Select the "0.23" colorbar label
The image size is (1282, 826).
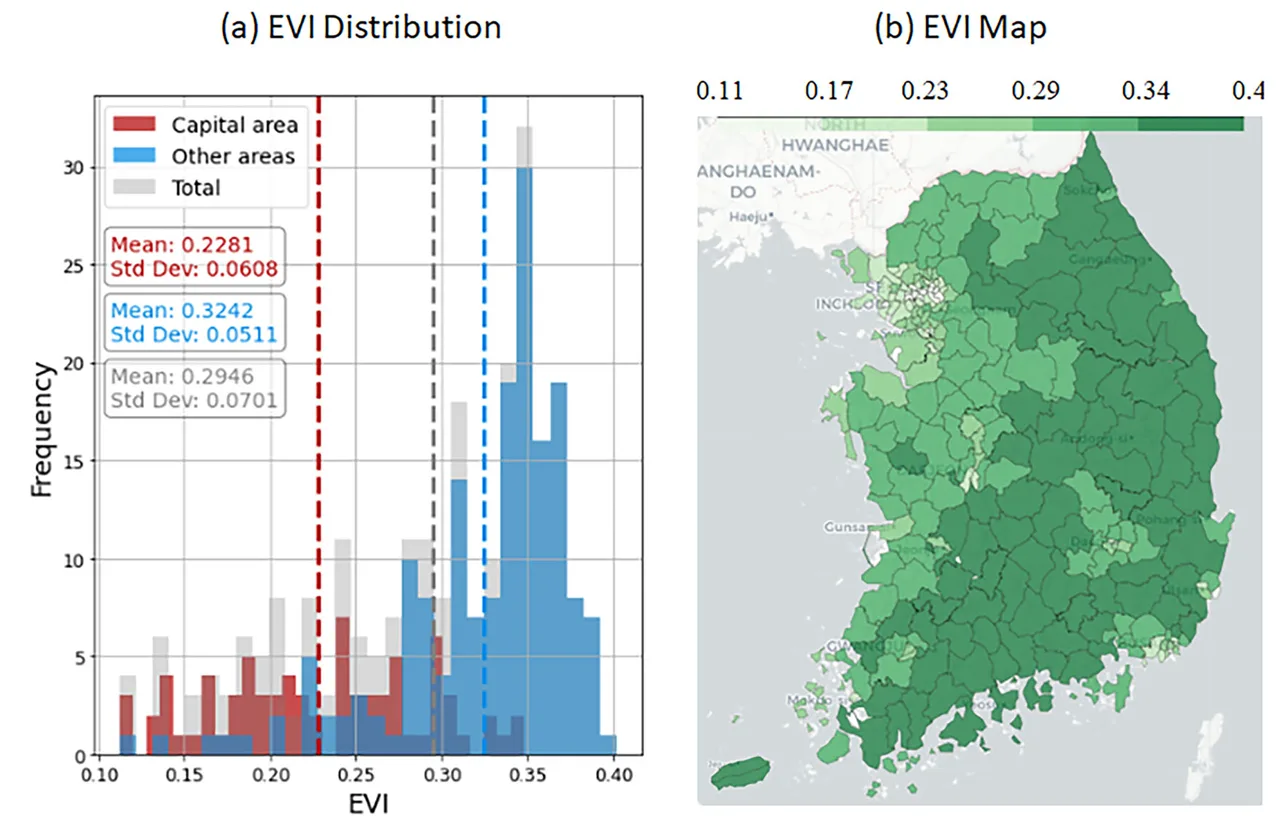coord(925,92)
